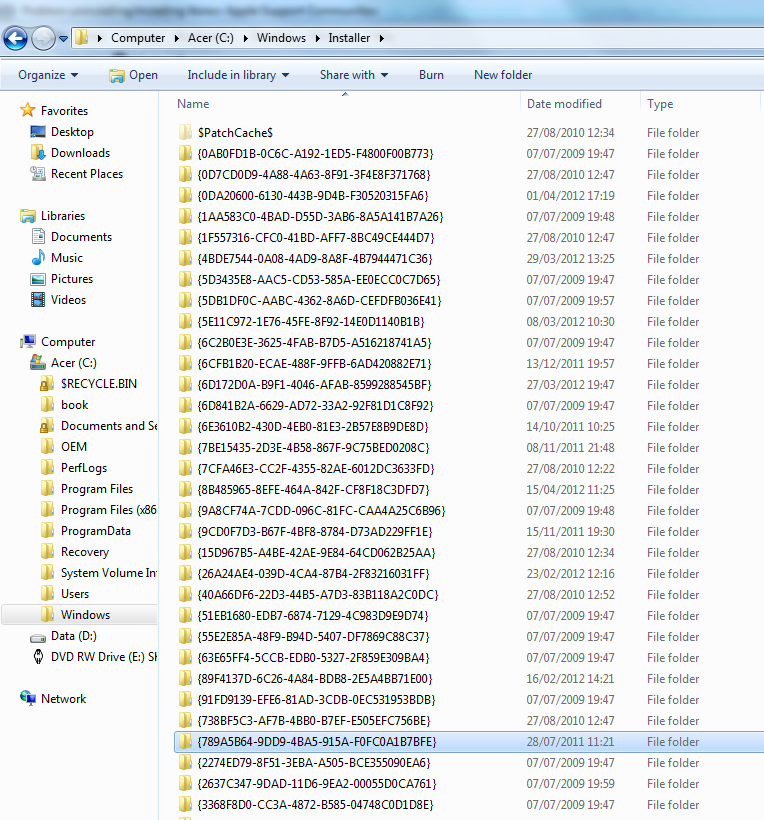Select folder icon for {2637C347-9DAD-11D6-9EA2-00055D0CA761}
Screen dimensions: 764x820
[185, 783]
